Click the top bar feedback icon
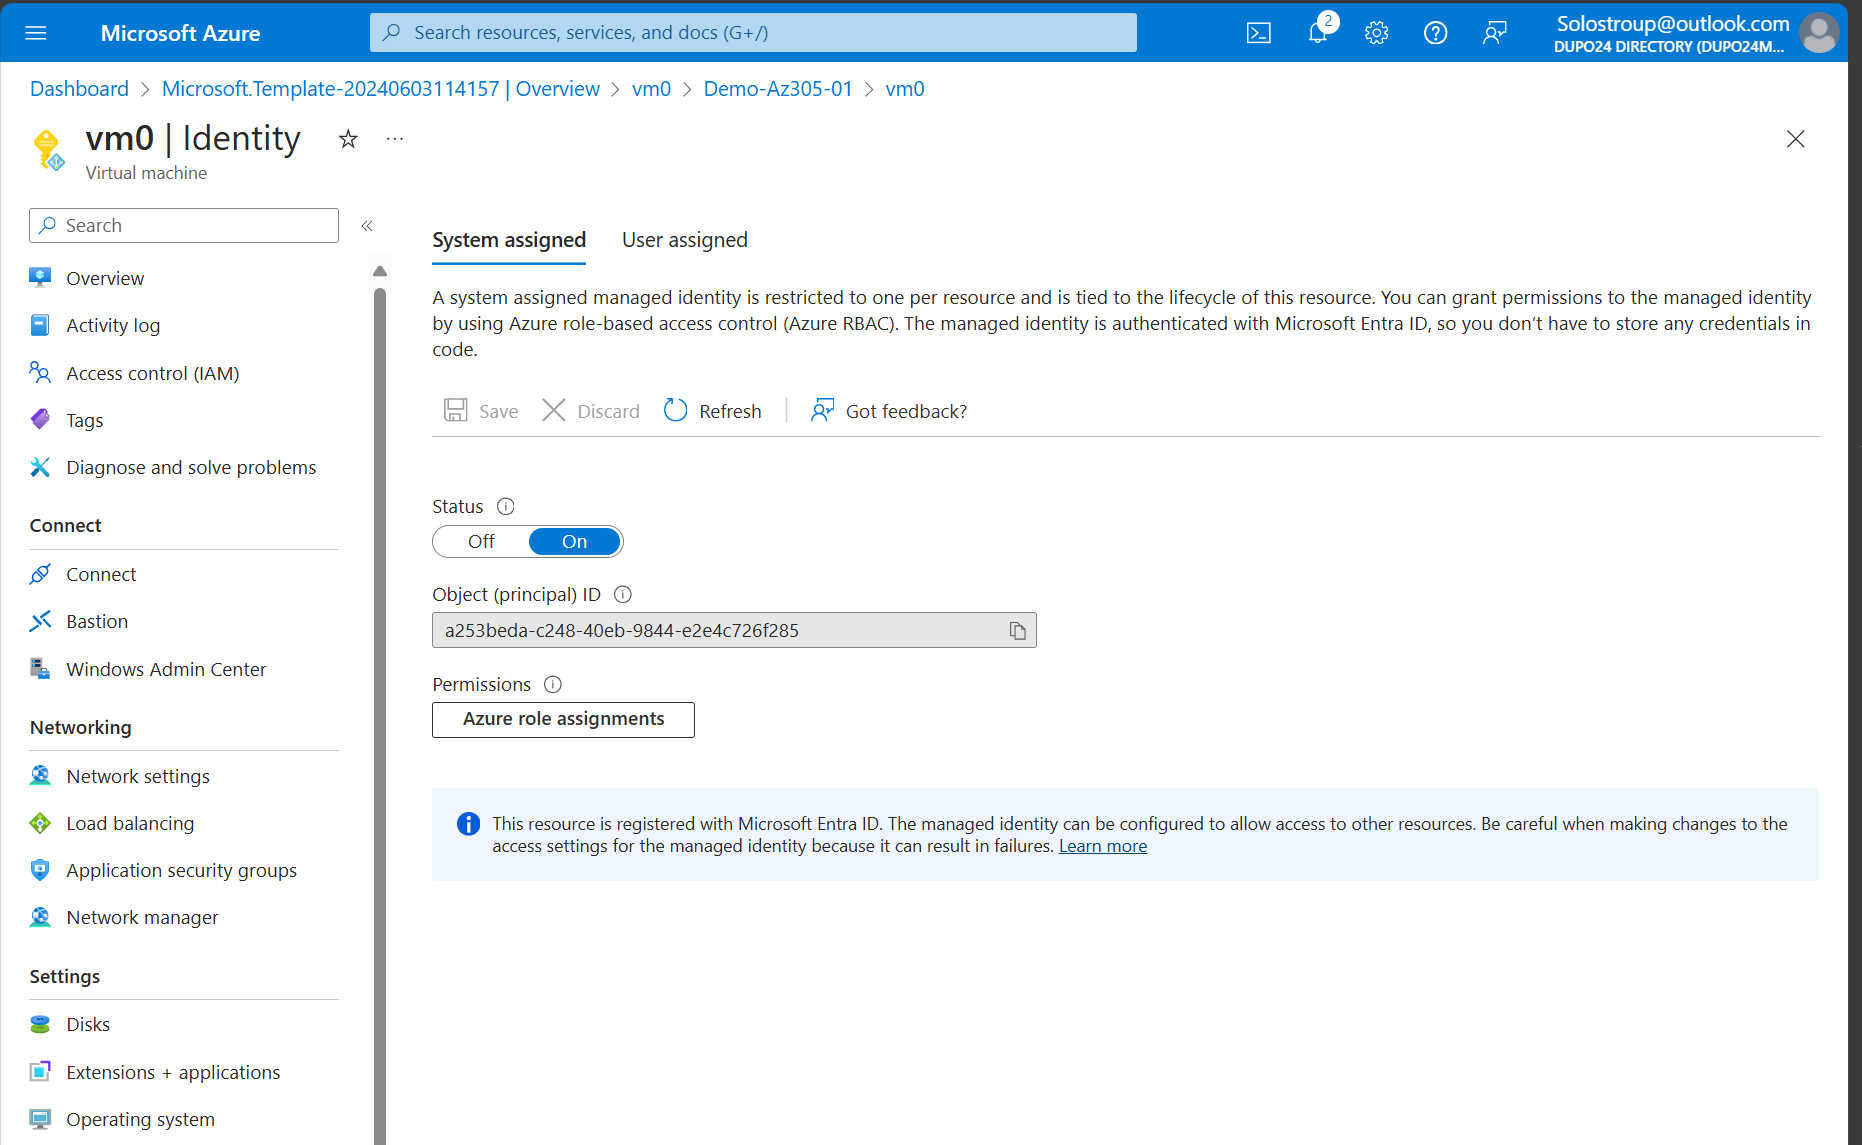 1494,33
